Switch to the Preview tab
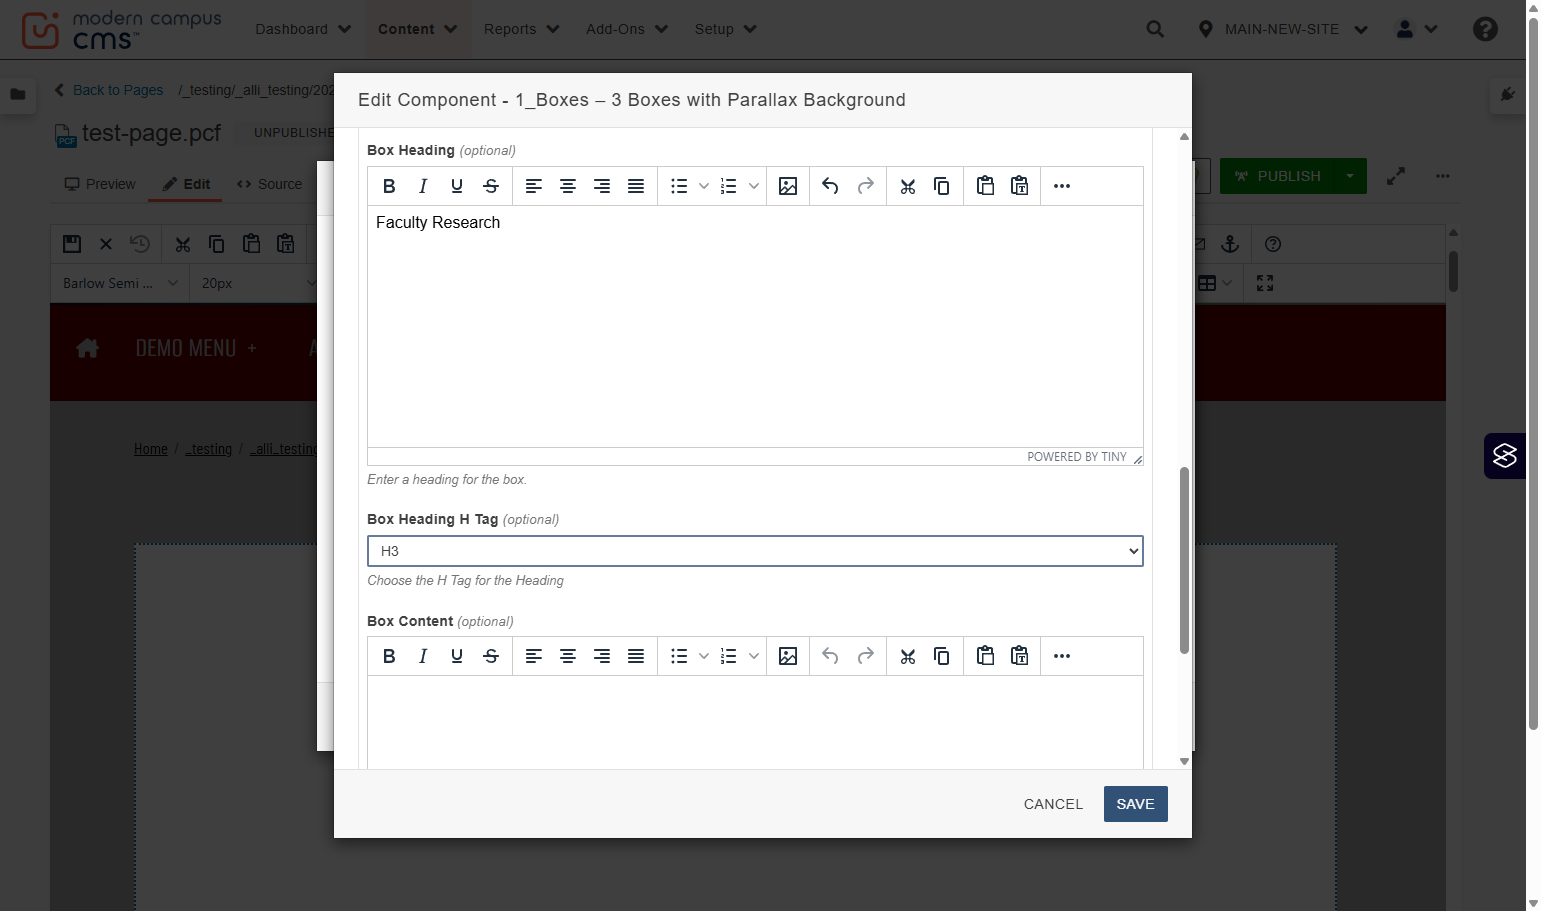 [100, 184]
